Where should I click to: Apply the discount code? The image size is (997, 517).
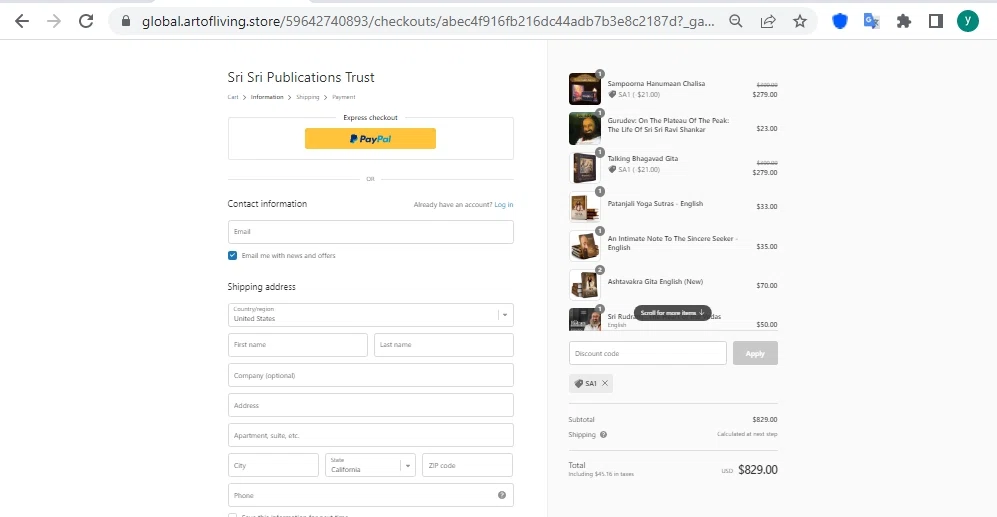pyautogui.click(x=755, y=353)
